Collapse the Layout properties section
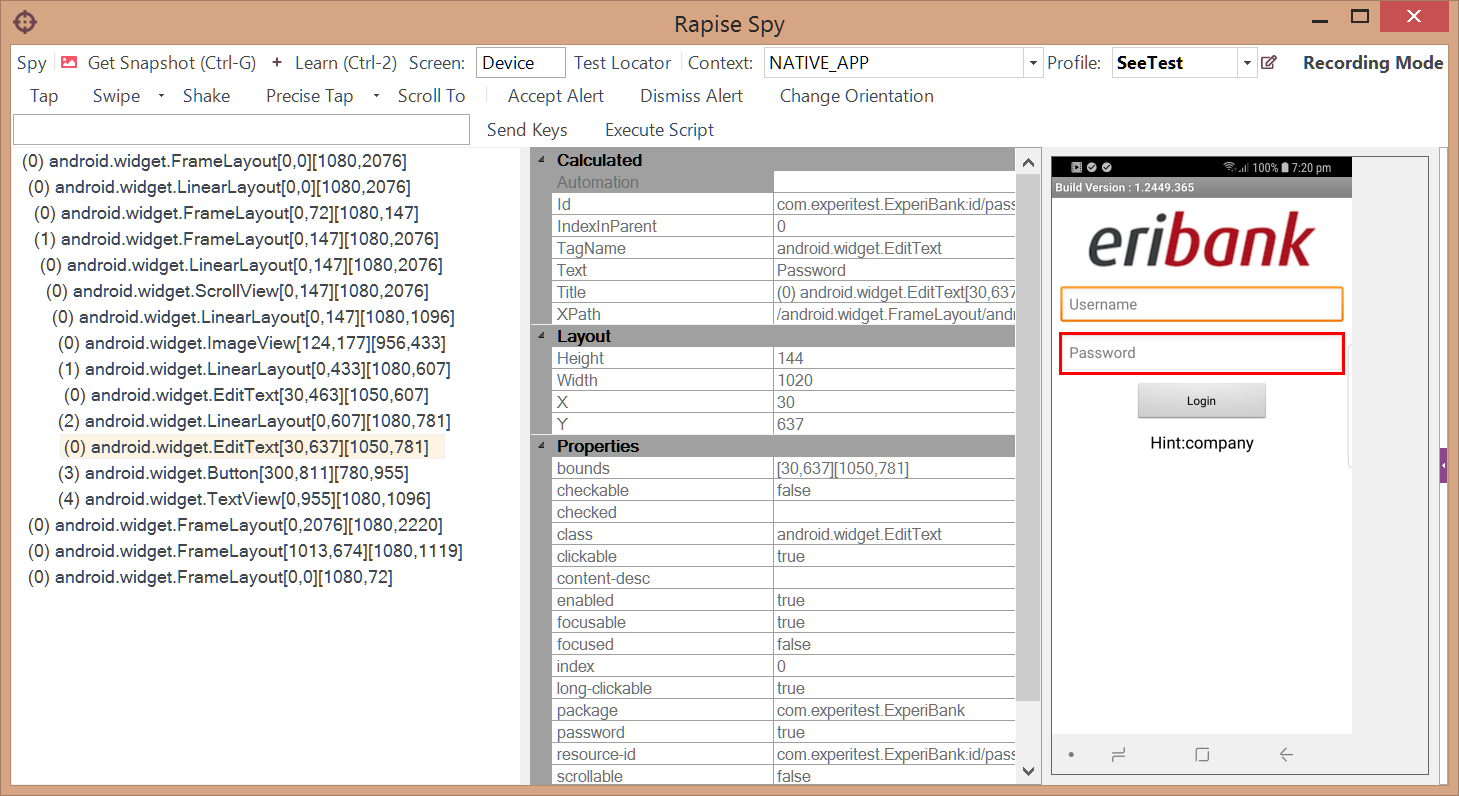1459x796 pixels. point(542,336)
